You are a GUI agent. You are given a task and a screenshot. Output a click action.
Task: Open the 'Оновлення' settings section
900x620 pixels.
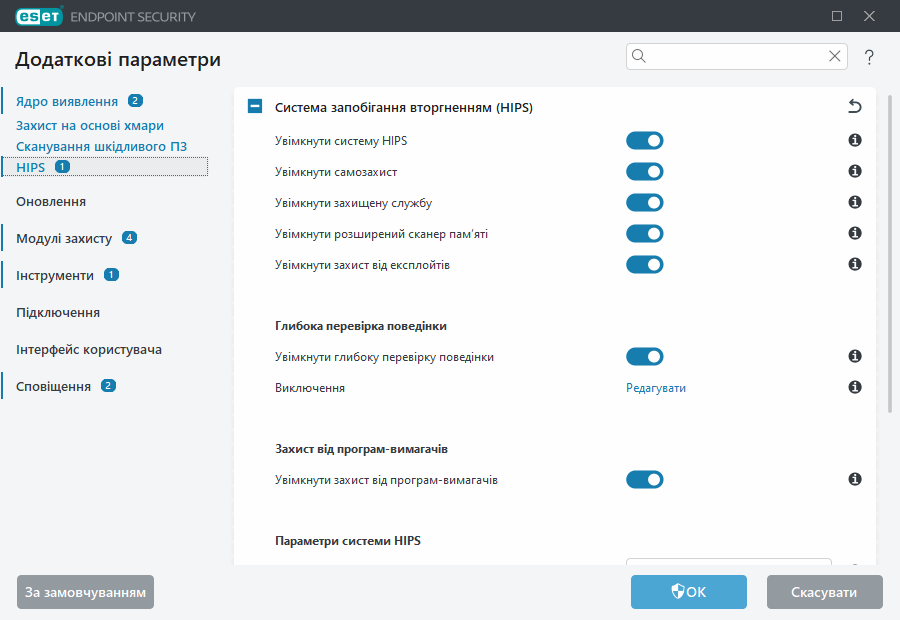coord(51,201)
